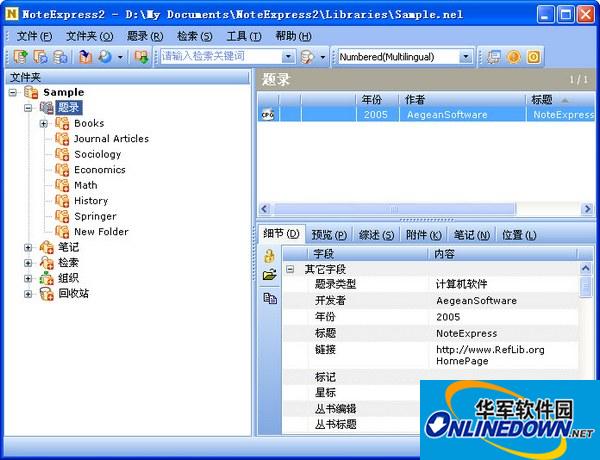This screenshot has width=600, height=460.
Task: Expand the Books folder
Action: 43,124
